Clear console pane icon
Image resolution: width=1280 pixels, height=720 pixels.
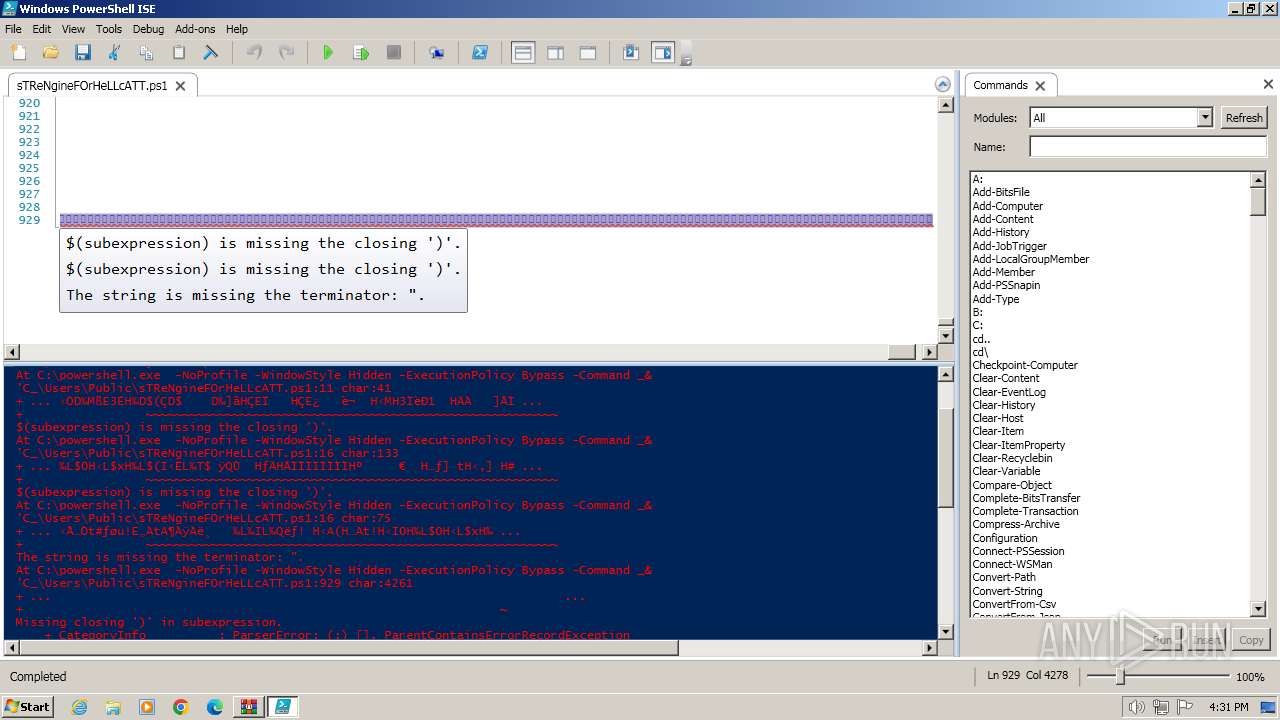pos(211,52)
